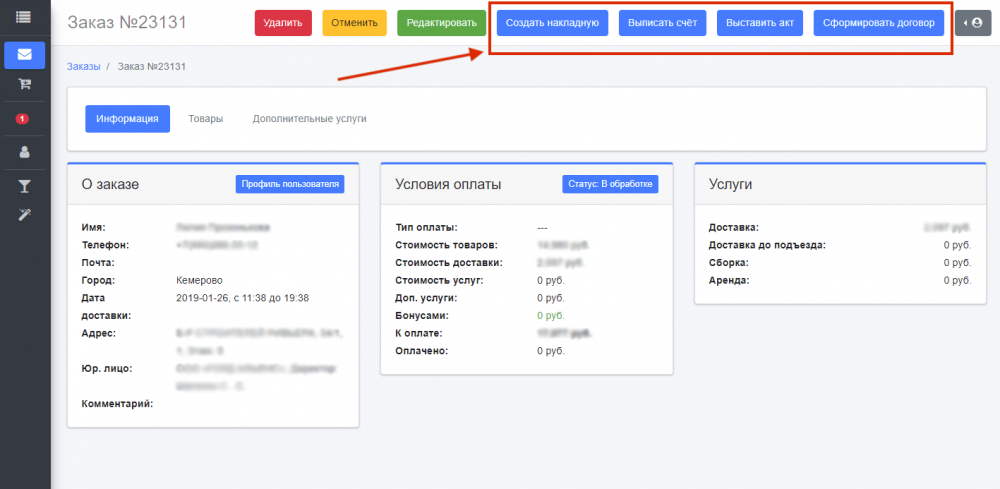
Task: Switch to the Дополнительные услуги tab
Action: 309,119
